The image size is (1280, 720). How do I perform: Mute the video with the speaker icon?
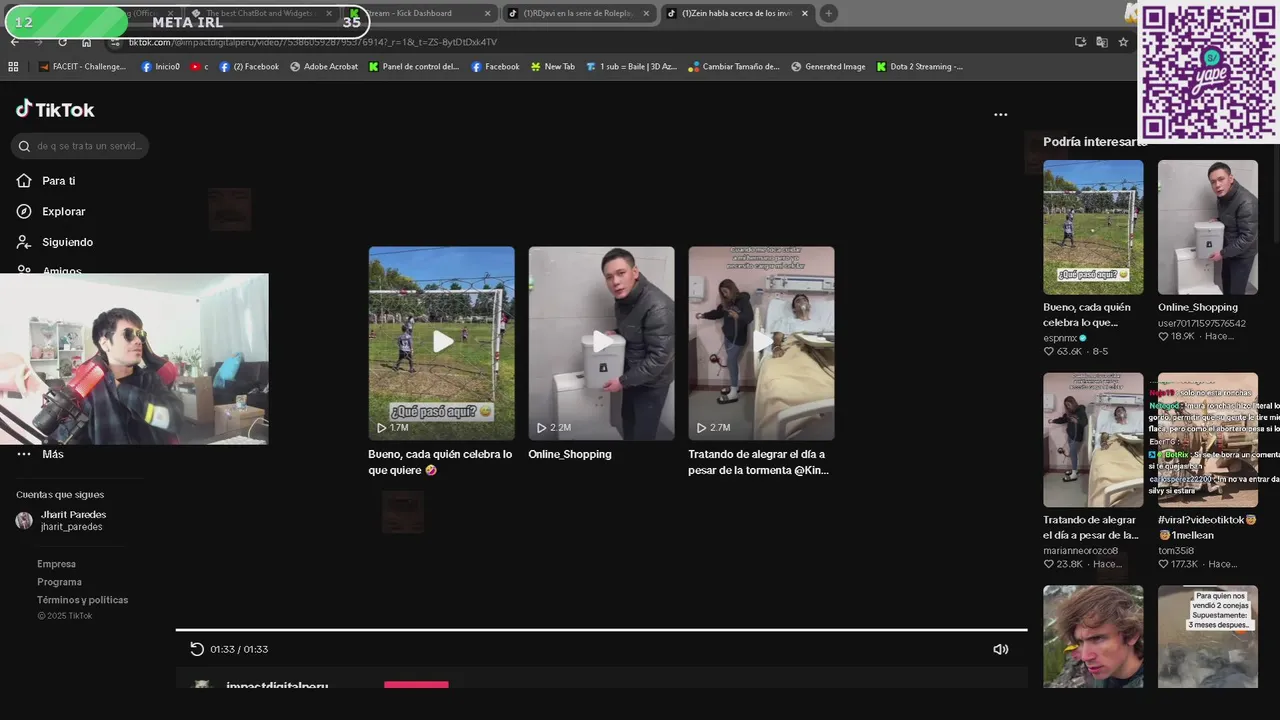pyautogui.click(x=1000, y=649)
